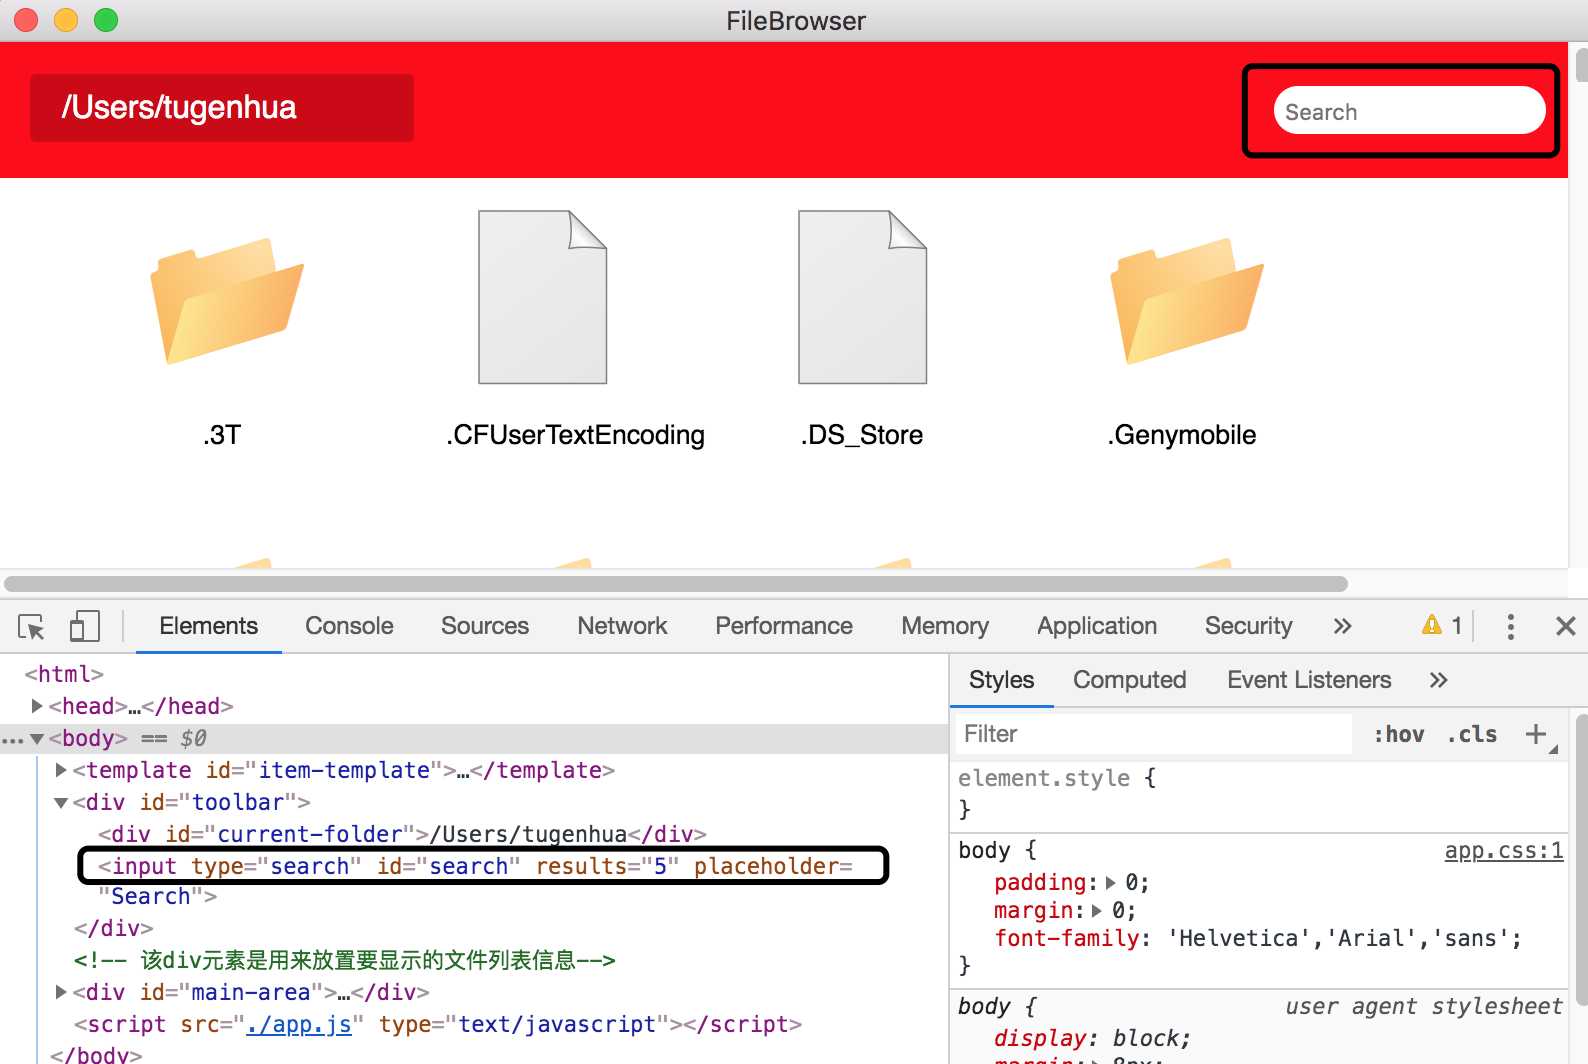Click the display: block user agent rule

1092,1038
